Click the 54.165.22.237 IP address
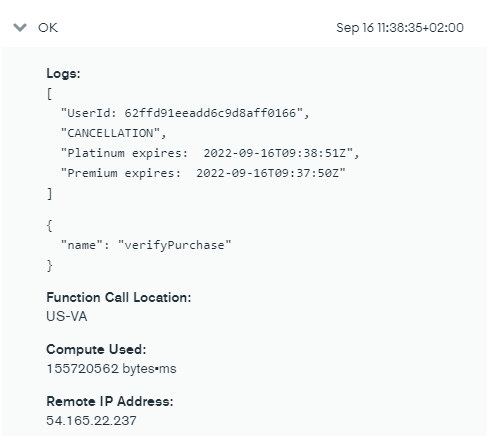This screenshot has height=436, width=487. tap(91, 421)
